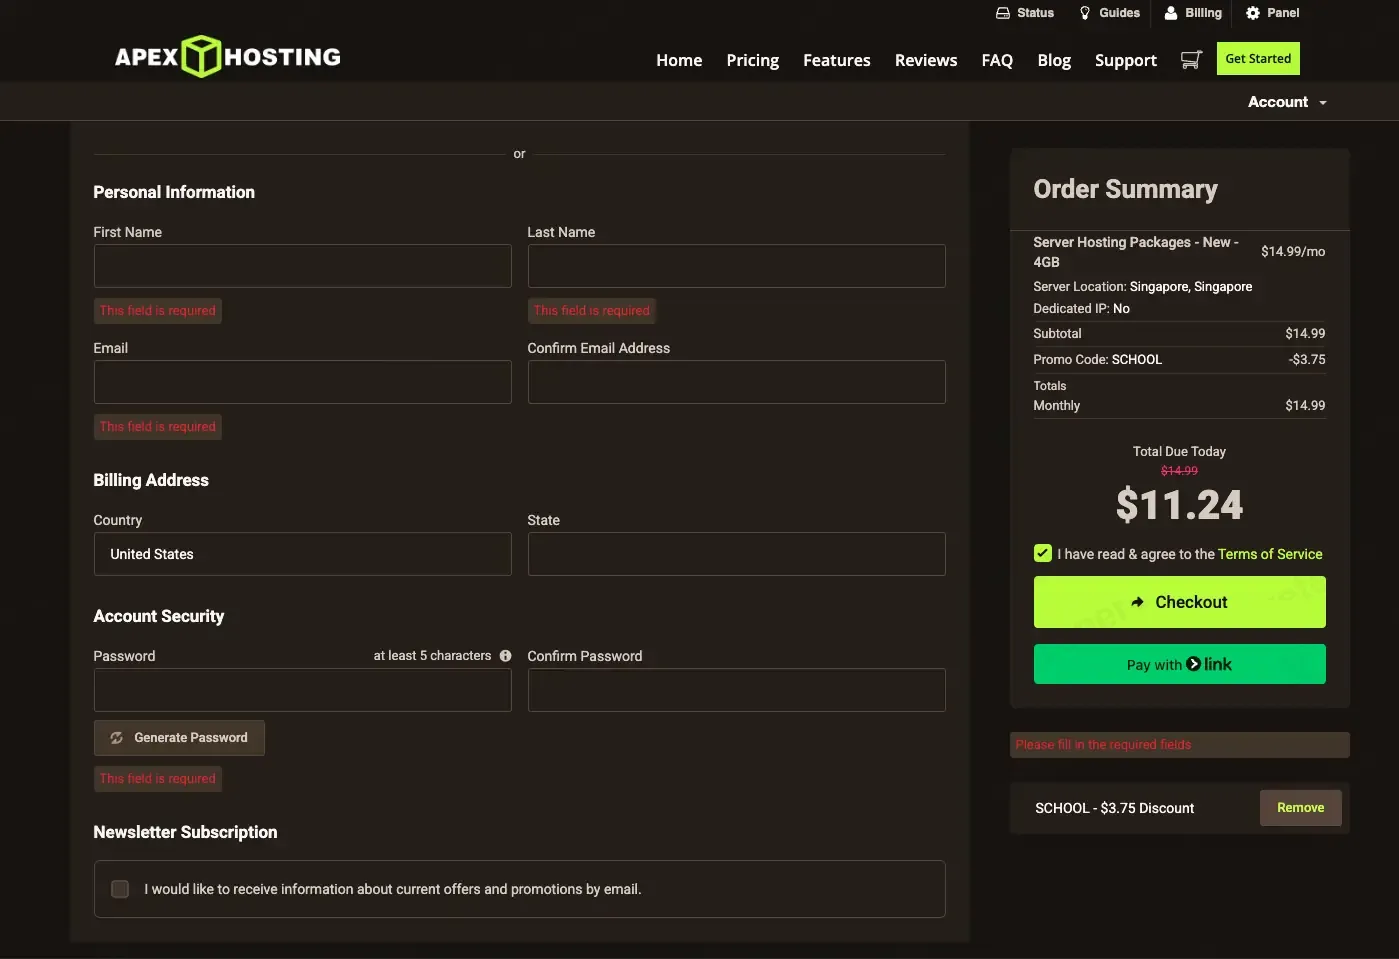The image size is (1399, 959).
Task: Click the struck-through $14.99 price
Action: pyautogui.click(x=1179, y=471)
